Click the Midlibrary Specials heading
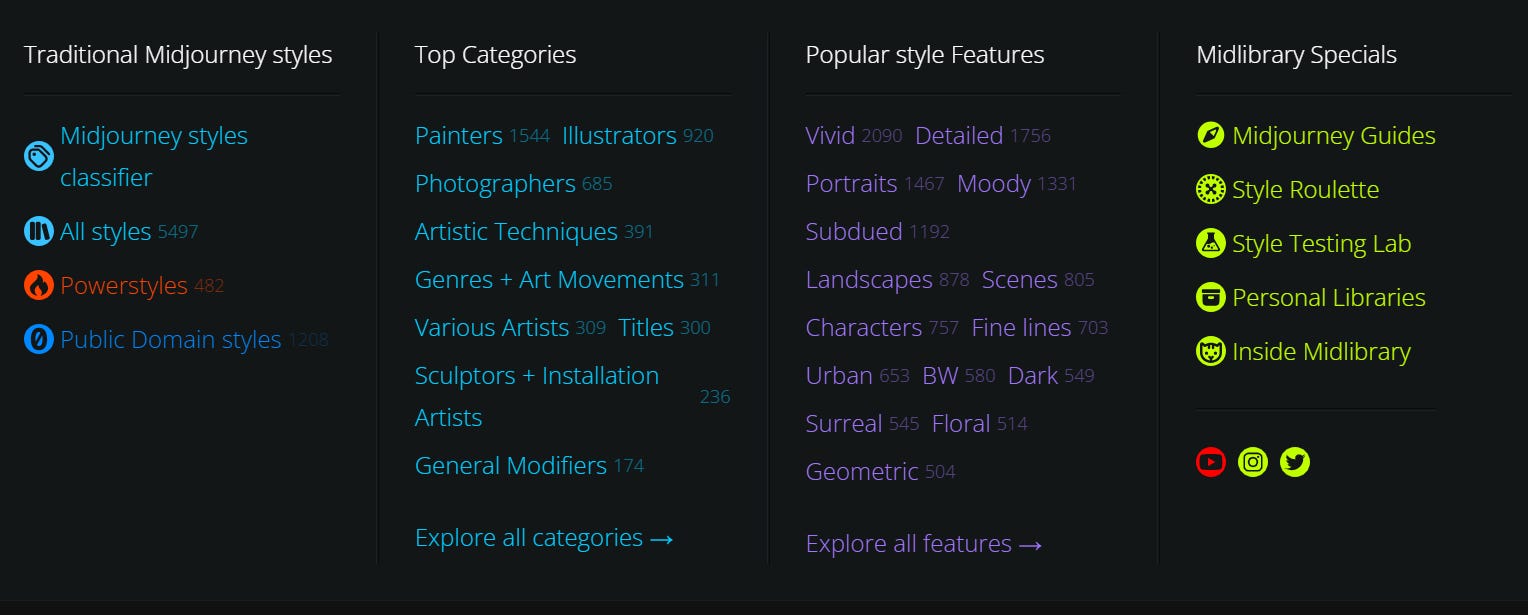This screenshot has width=1528, height=615. click(1297, 55)
